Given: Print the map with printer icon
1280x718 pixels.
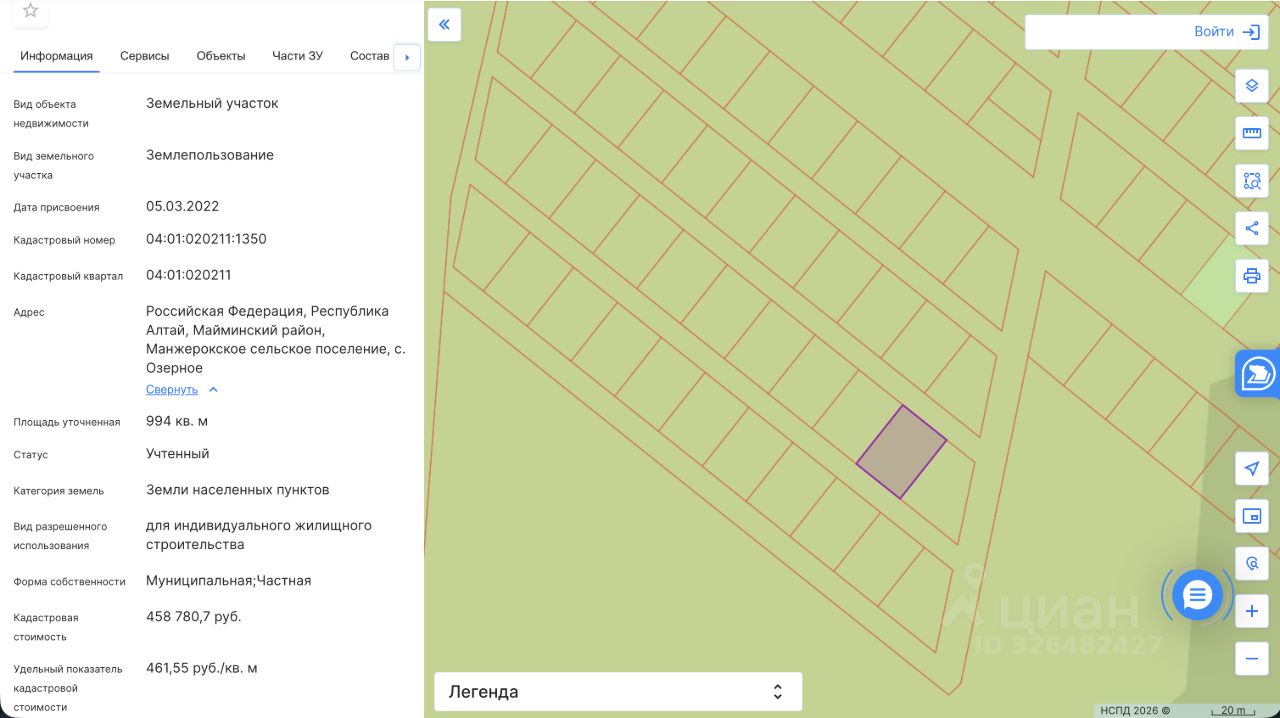Looking at the screenshot, I should click(1252, 275).
